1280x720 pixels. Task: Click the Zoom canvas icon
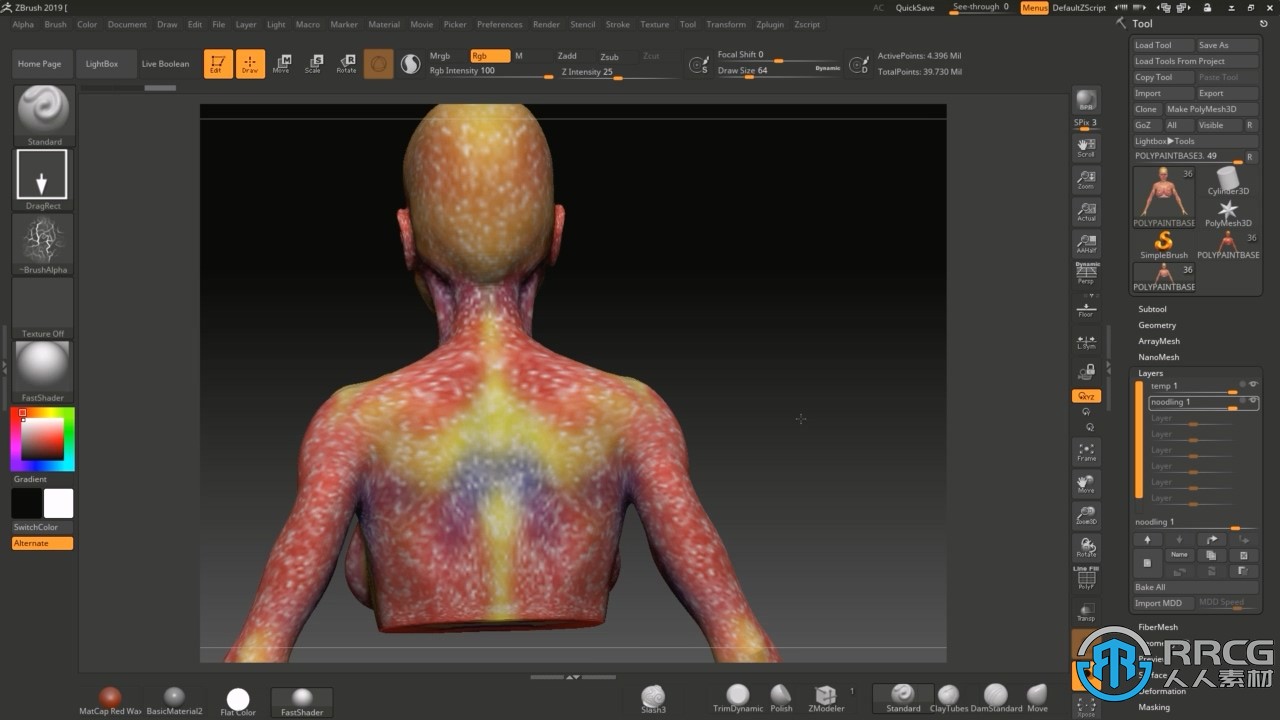(x=1086, y=180)
